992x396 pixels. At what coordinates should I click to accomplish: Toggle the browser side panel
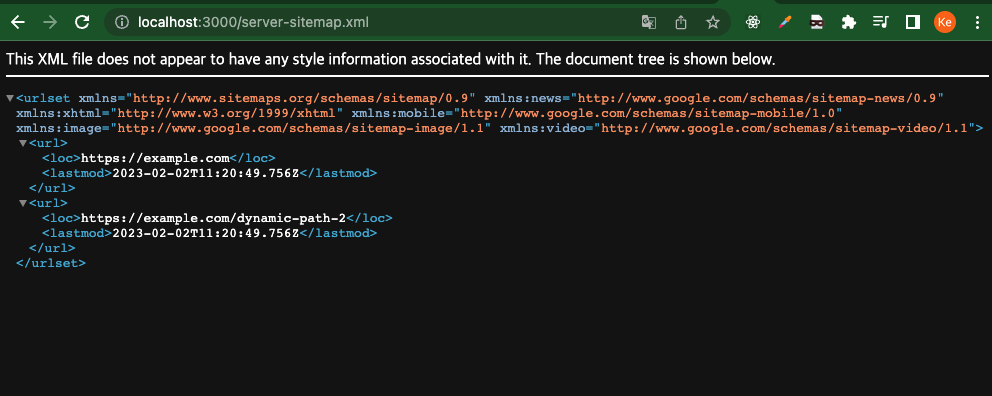[912, 23]
